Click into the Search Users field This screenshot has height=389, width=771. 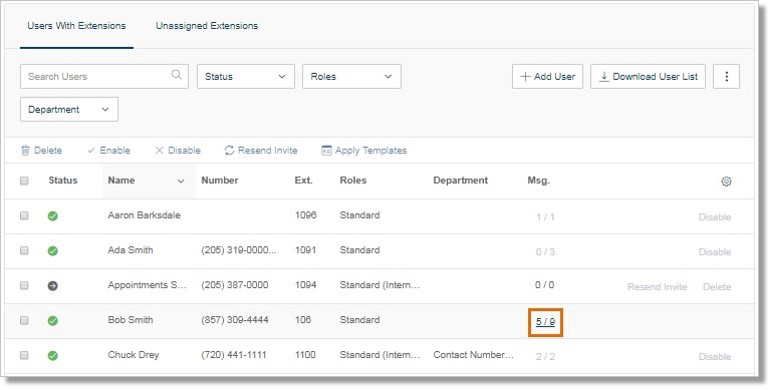[x=104, y=77]
